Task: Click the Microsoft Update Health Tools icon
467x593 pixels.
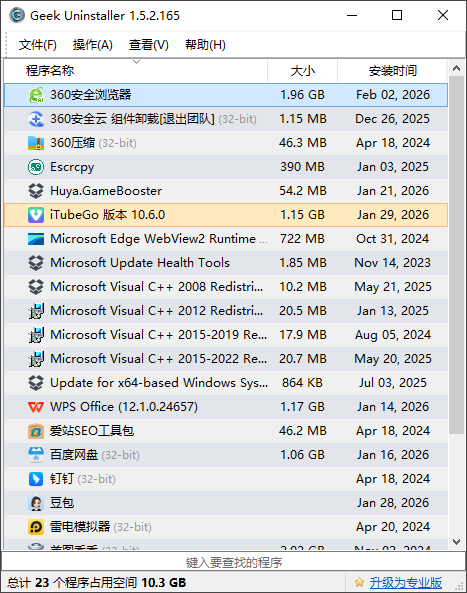Action: click(x=36, y=263)
